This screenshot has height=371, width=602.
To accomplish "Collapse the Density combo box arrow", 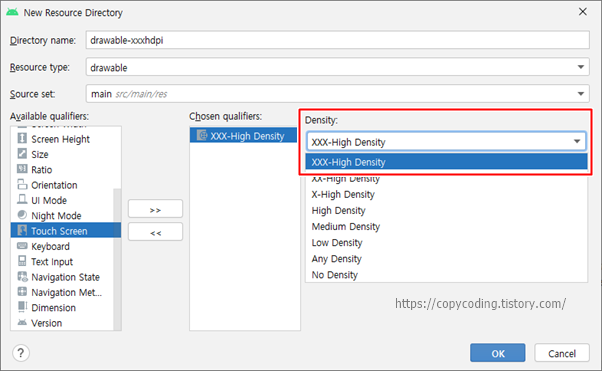I will pos(577,141).
